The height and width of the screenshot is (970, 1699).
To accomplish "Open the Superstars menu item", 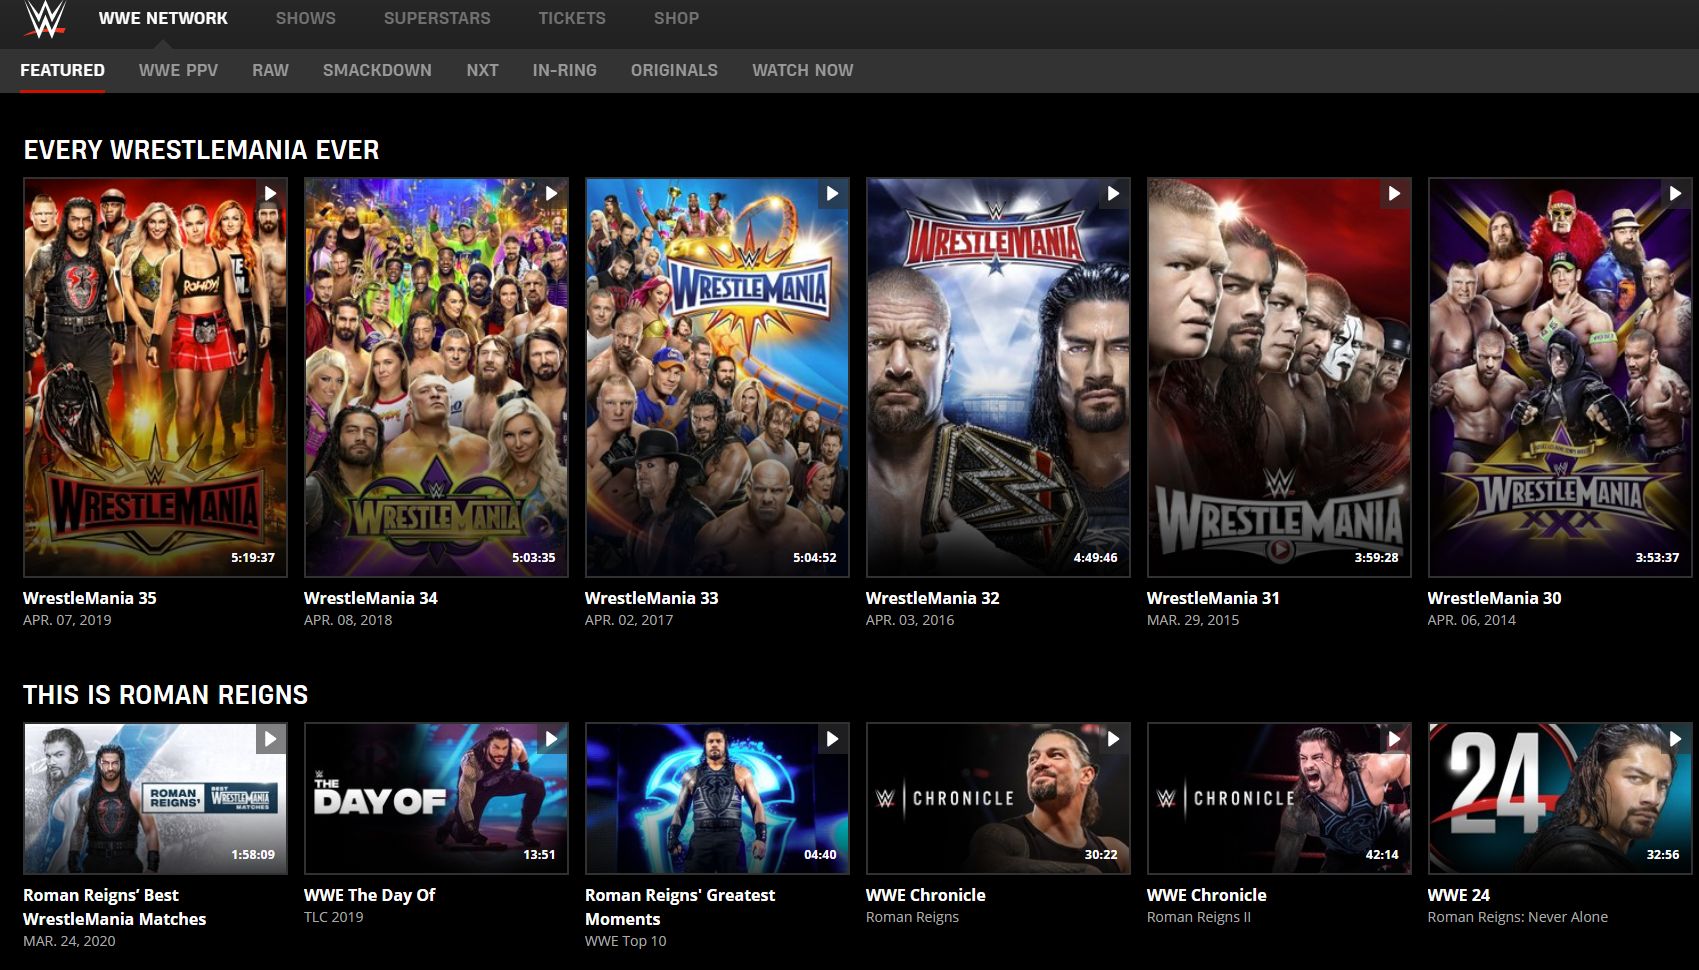I will click(437, 18).
